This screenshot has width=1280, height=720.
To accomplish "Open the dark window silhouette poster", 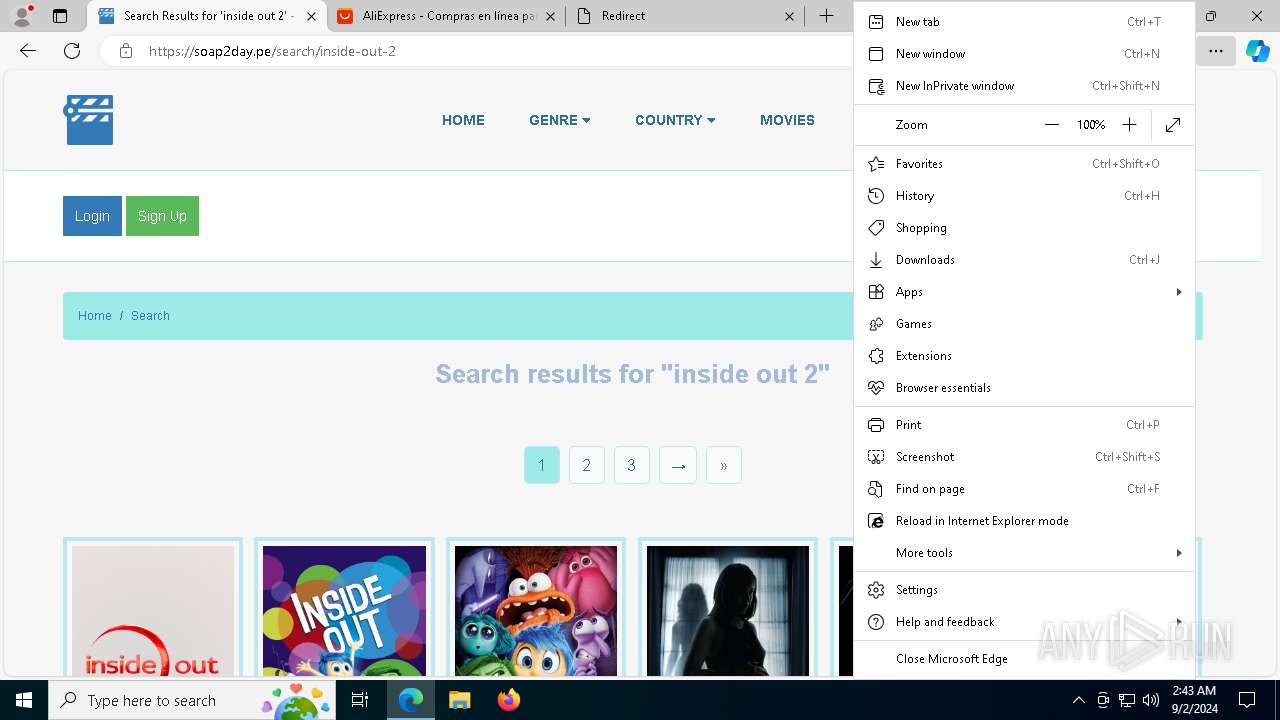I will (728, 610).
